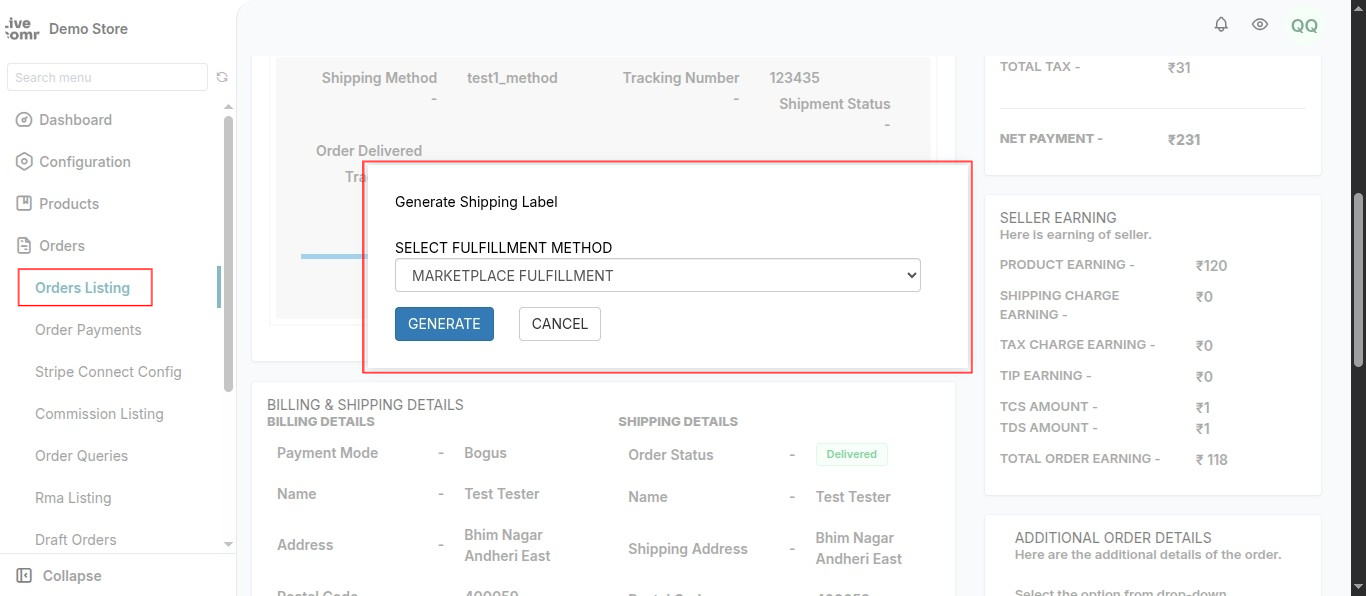1366x596 pixels.
Task: Click the sidebar scroll down arrow
Action: [x=228, y=545]
